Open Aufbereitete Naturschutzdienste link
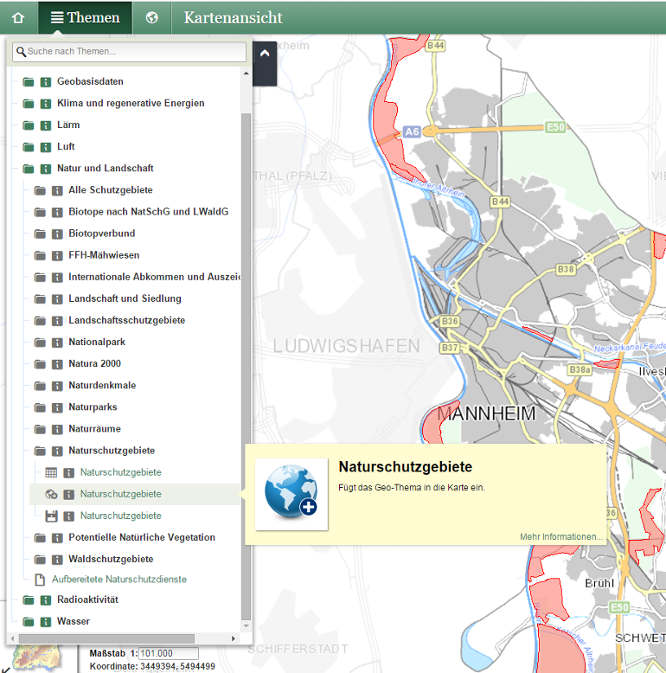Image resolution: width=666 pixels, height=673 pixels. 119,579
